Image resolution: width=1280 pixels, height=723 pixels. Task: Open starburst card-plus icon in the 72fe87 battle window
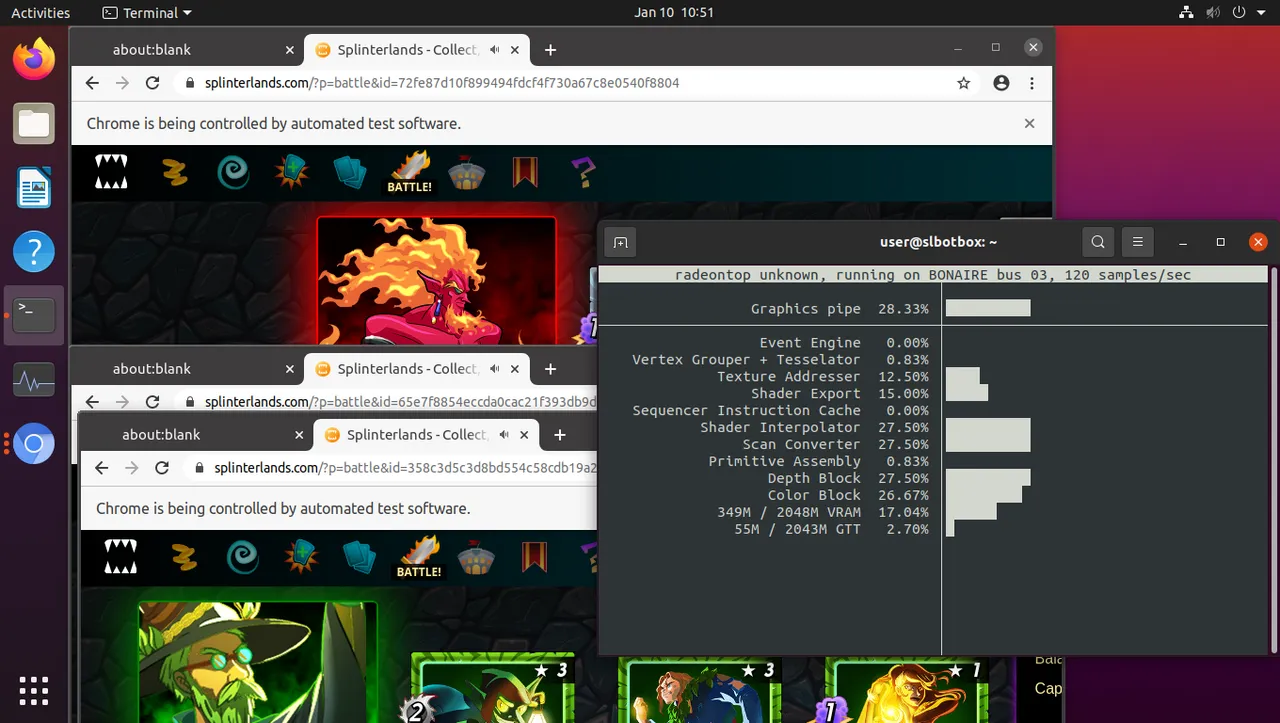point(292,172)
